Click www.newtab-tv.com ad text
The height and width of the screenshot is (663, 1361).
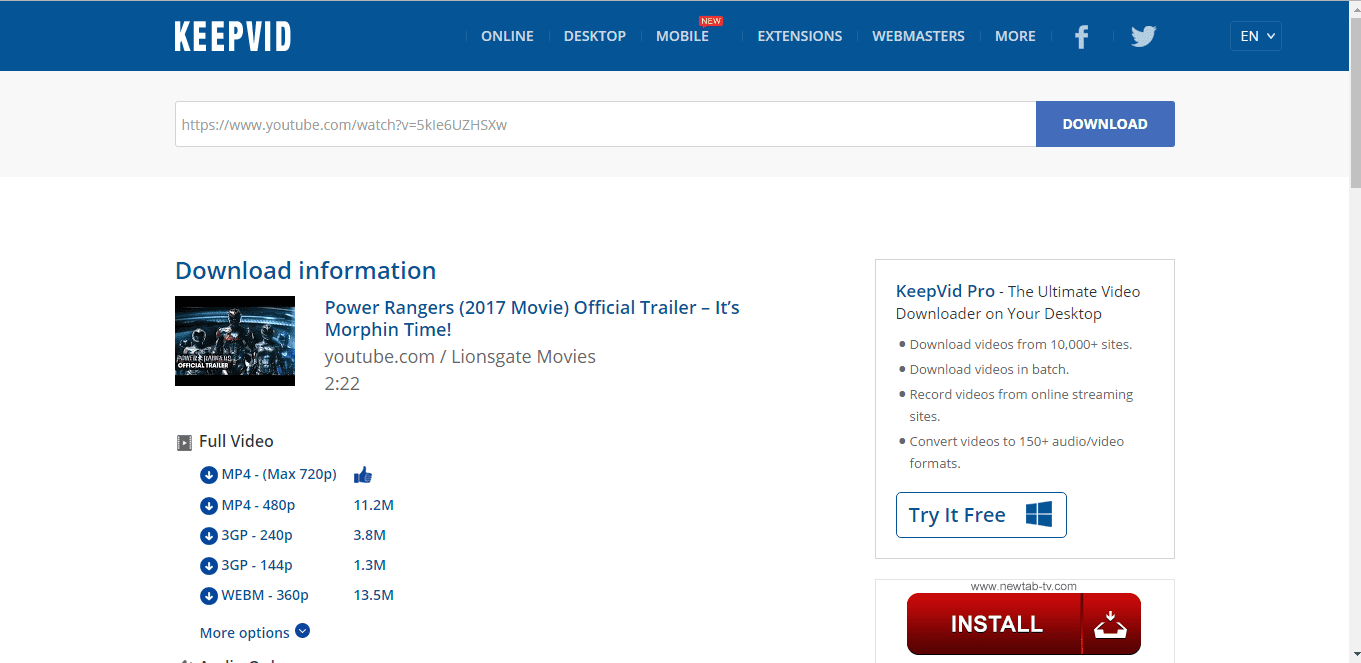click(x=1024, y=586)
